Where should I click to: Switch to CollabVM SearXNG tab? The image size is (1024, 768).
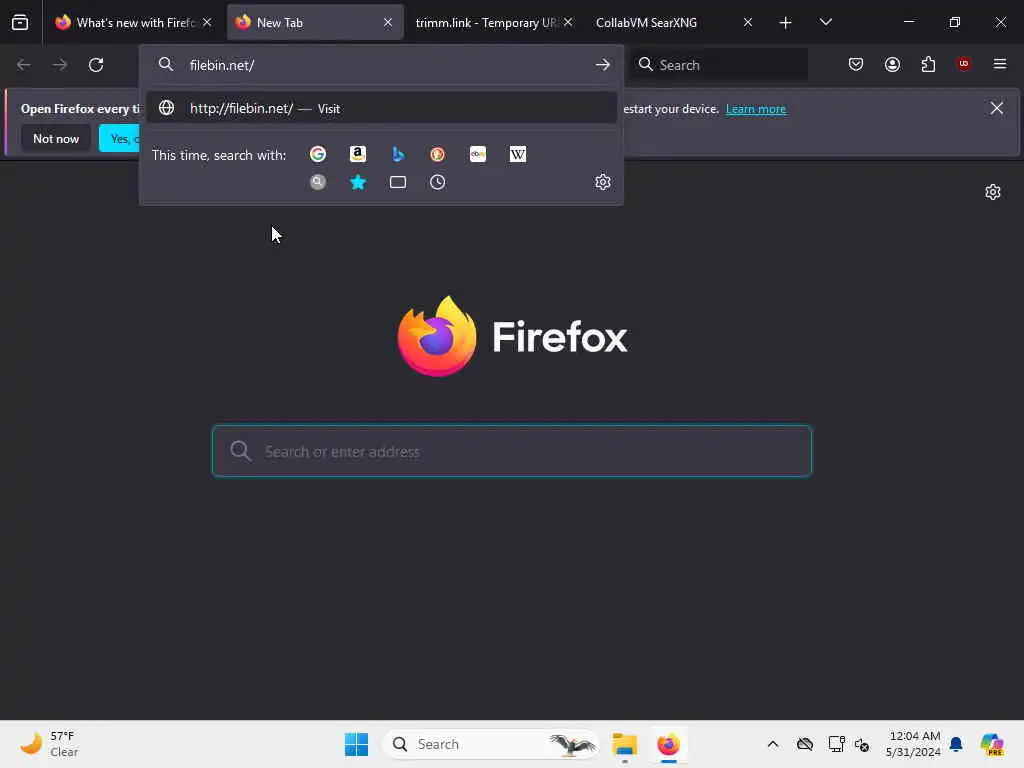[x=674, y=22]
